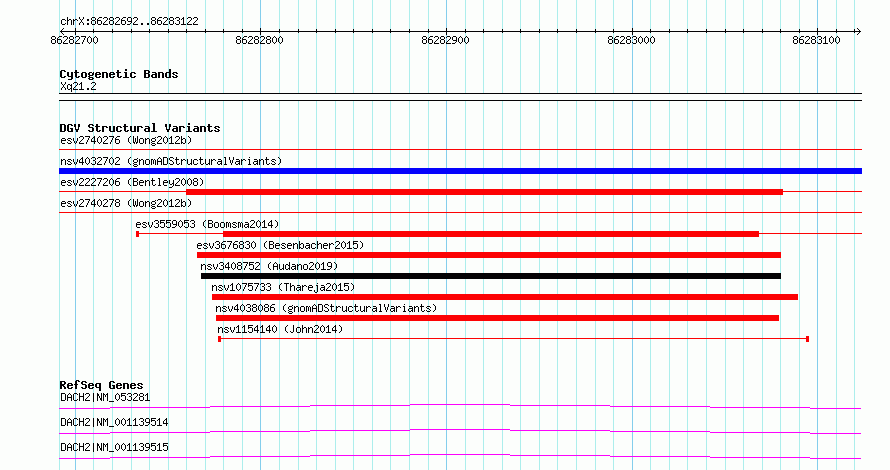
Task: Open variant nsv3408752 (Audano2019) label
Action: point(269,266)
